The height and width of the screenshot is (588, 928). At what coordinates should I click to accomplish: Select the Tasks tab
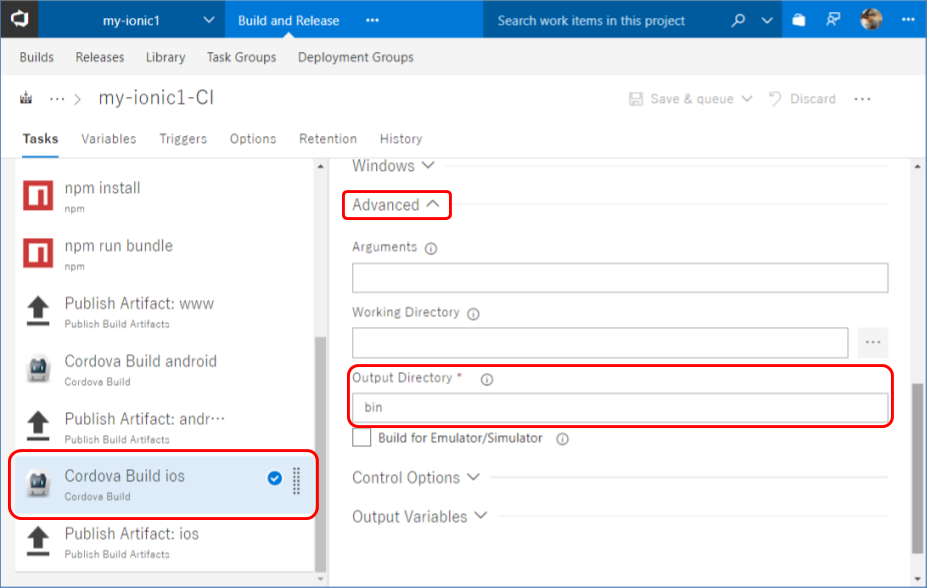coord(40,139)
